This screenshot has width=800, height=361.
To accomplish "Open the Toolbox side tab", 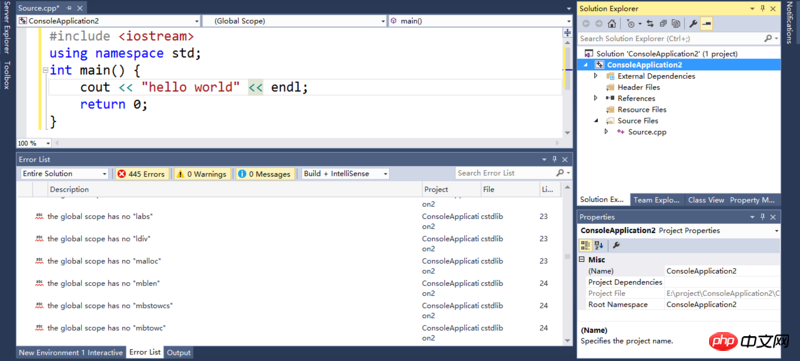I will point(7,75).
